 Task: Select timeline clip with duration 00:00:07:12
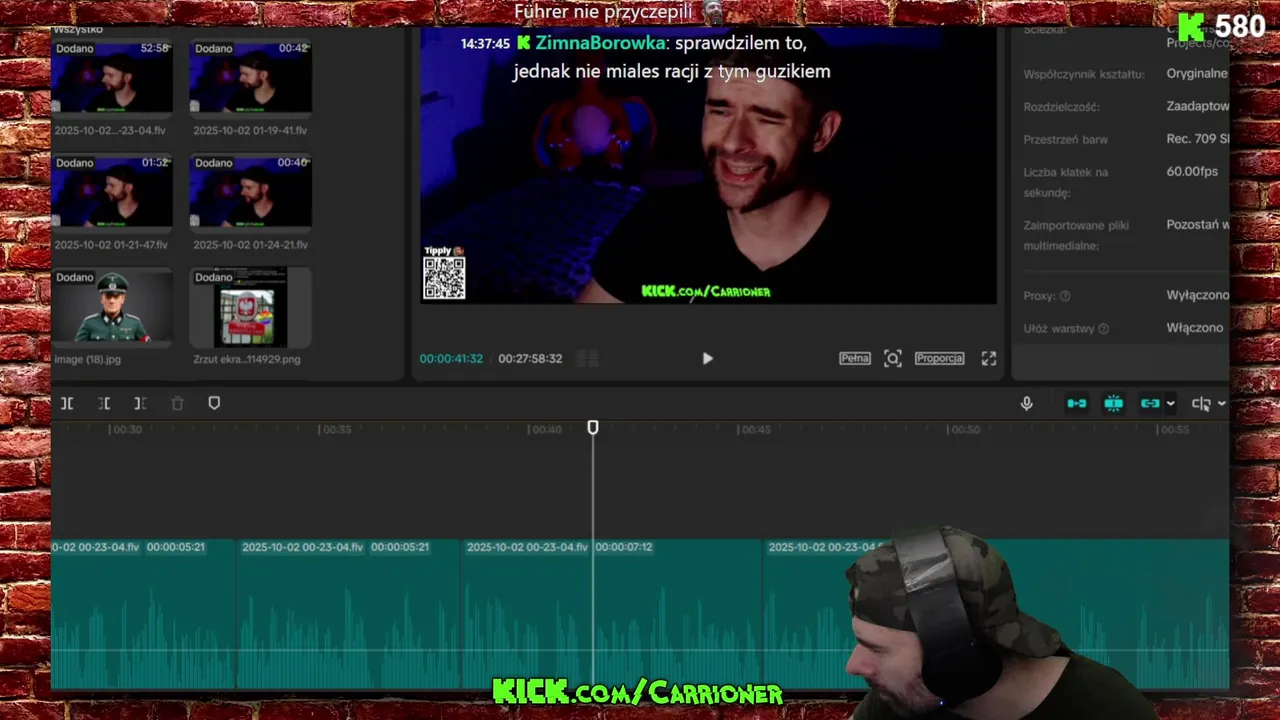pos(612,614)
